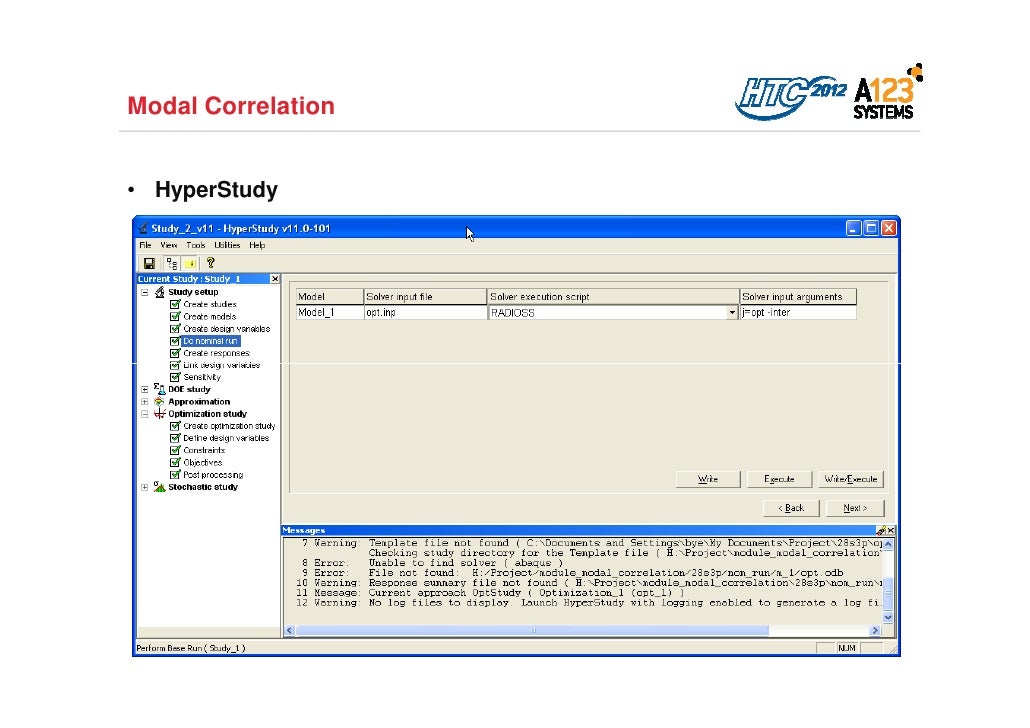Click the Save study toolbar icon
The width and height of the screenshot is (1030, 728).
(148, 263)
